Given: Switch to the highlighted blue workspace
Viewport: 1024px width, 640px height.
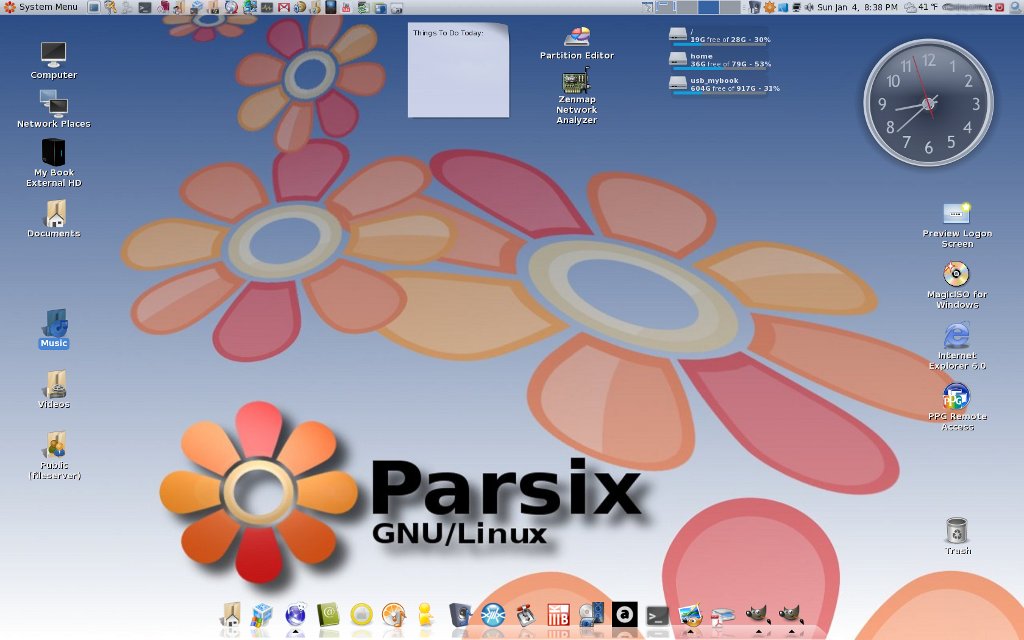Looking at the screenshot, I should [709, 7].
